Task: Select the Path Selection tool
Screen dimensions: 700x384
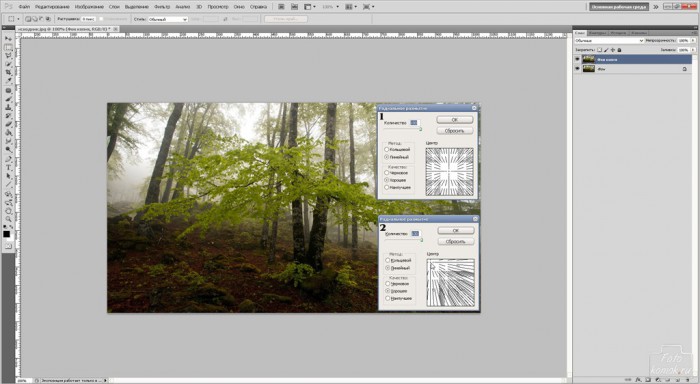Action: pyautogui.click(x=9, y=175)
